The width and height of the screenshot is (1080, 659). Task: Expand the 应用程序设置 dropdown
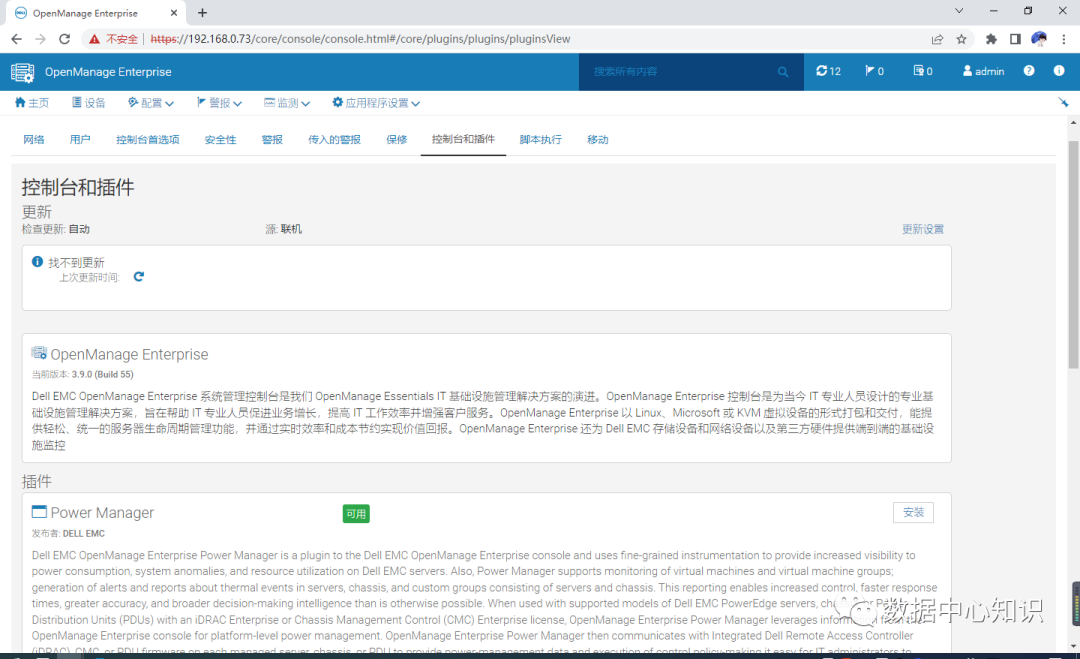[376, 103]
